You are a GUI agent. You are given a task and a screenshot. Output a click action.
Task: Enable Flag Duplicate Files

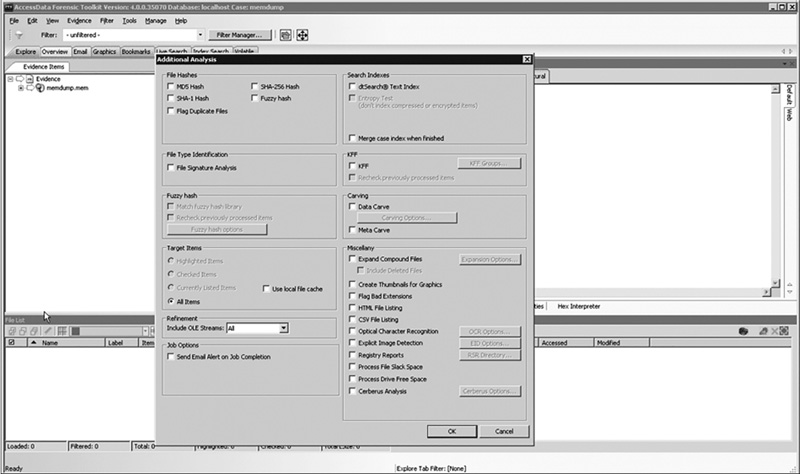click(x=170, y=111)
